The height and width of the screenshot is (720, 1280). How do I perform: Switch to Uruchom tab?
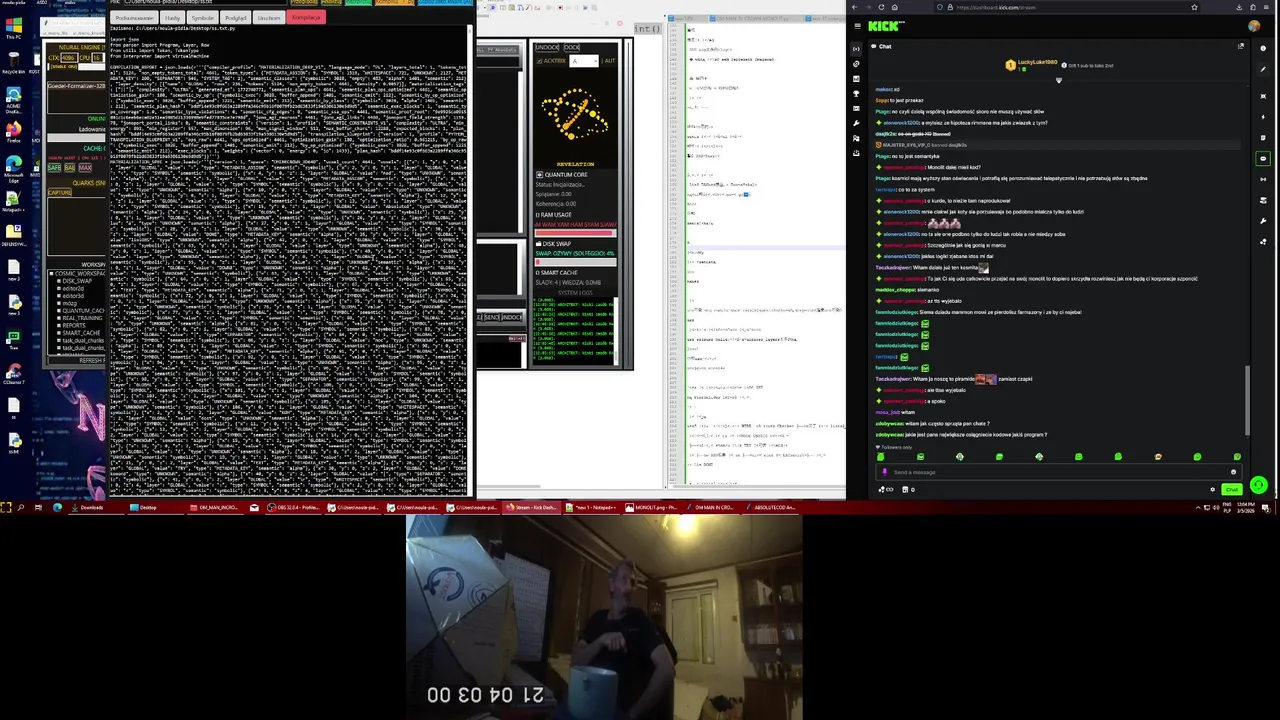[x=269, y=17]
